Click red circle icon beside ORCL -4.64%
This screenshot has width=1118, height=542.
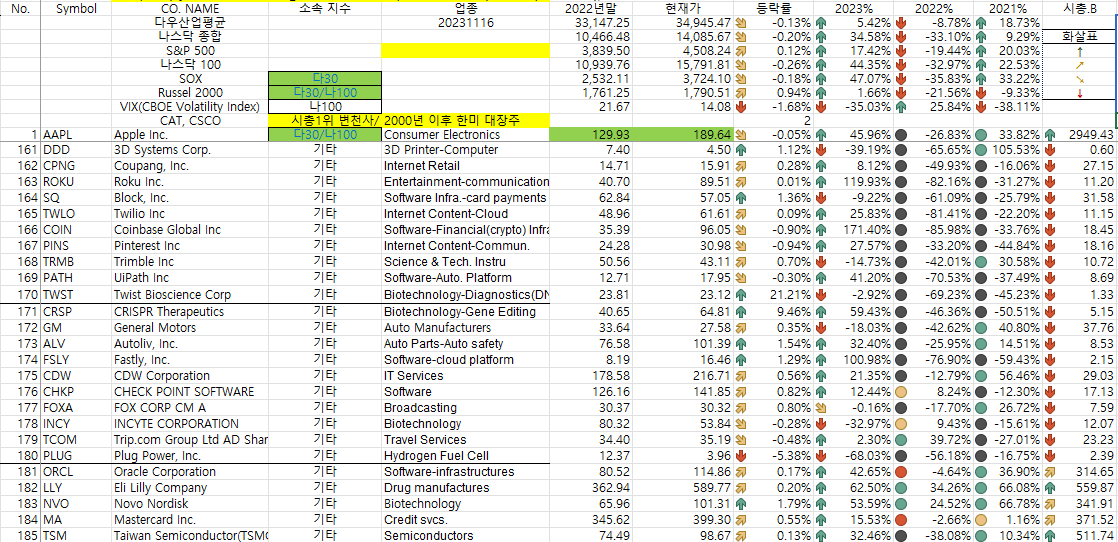click(x=901, y=471)
